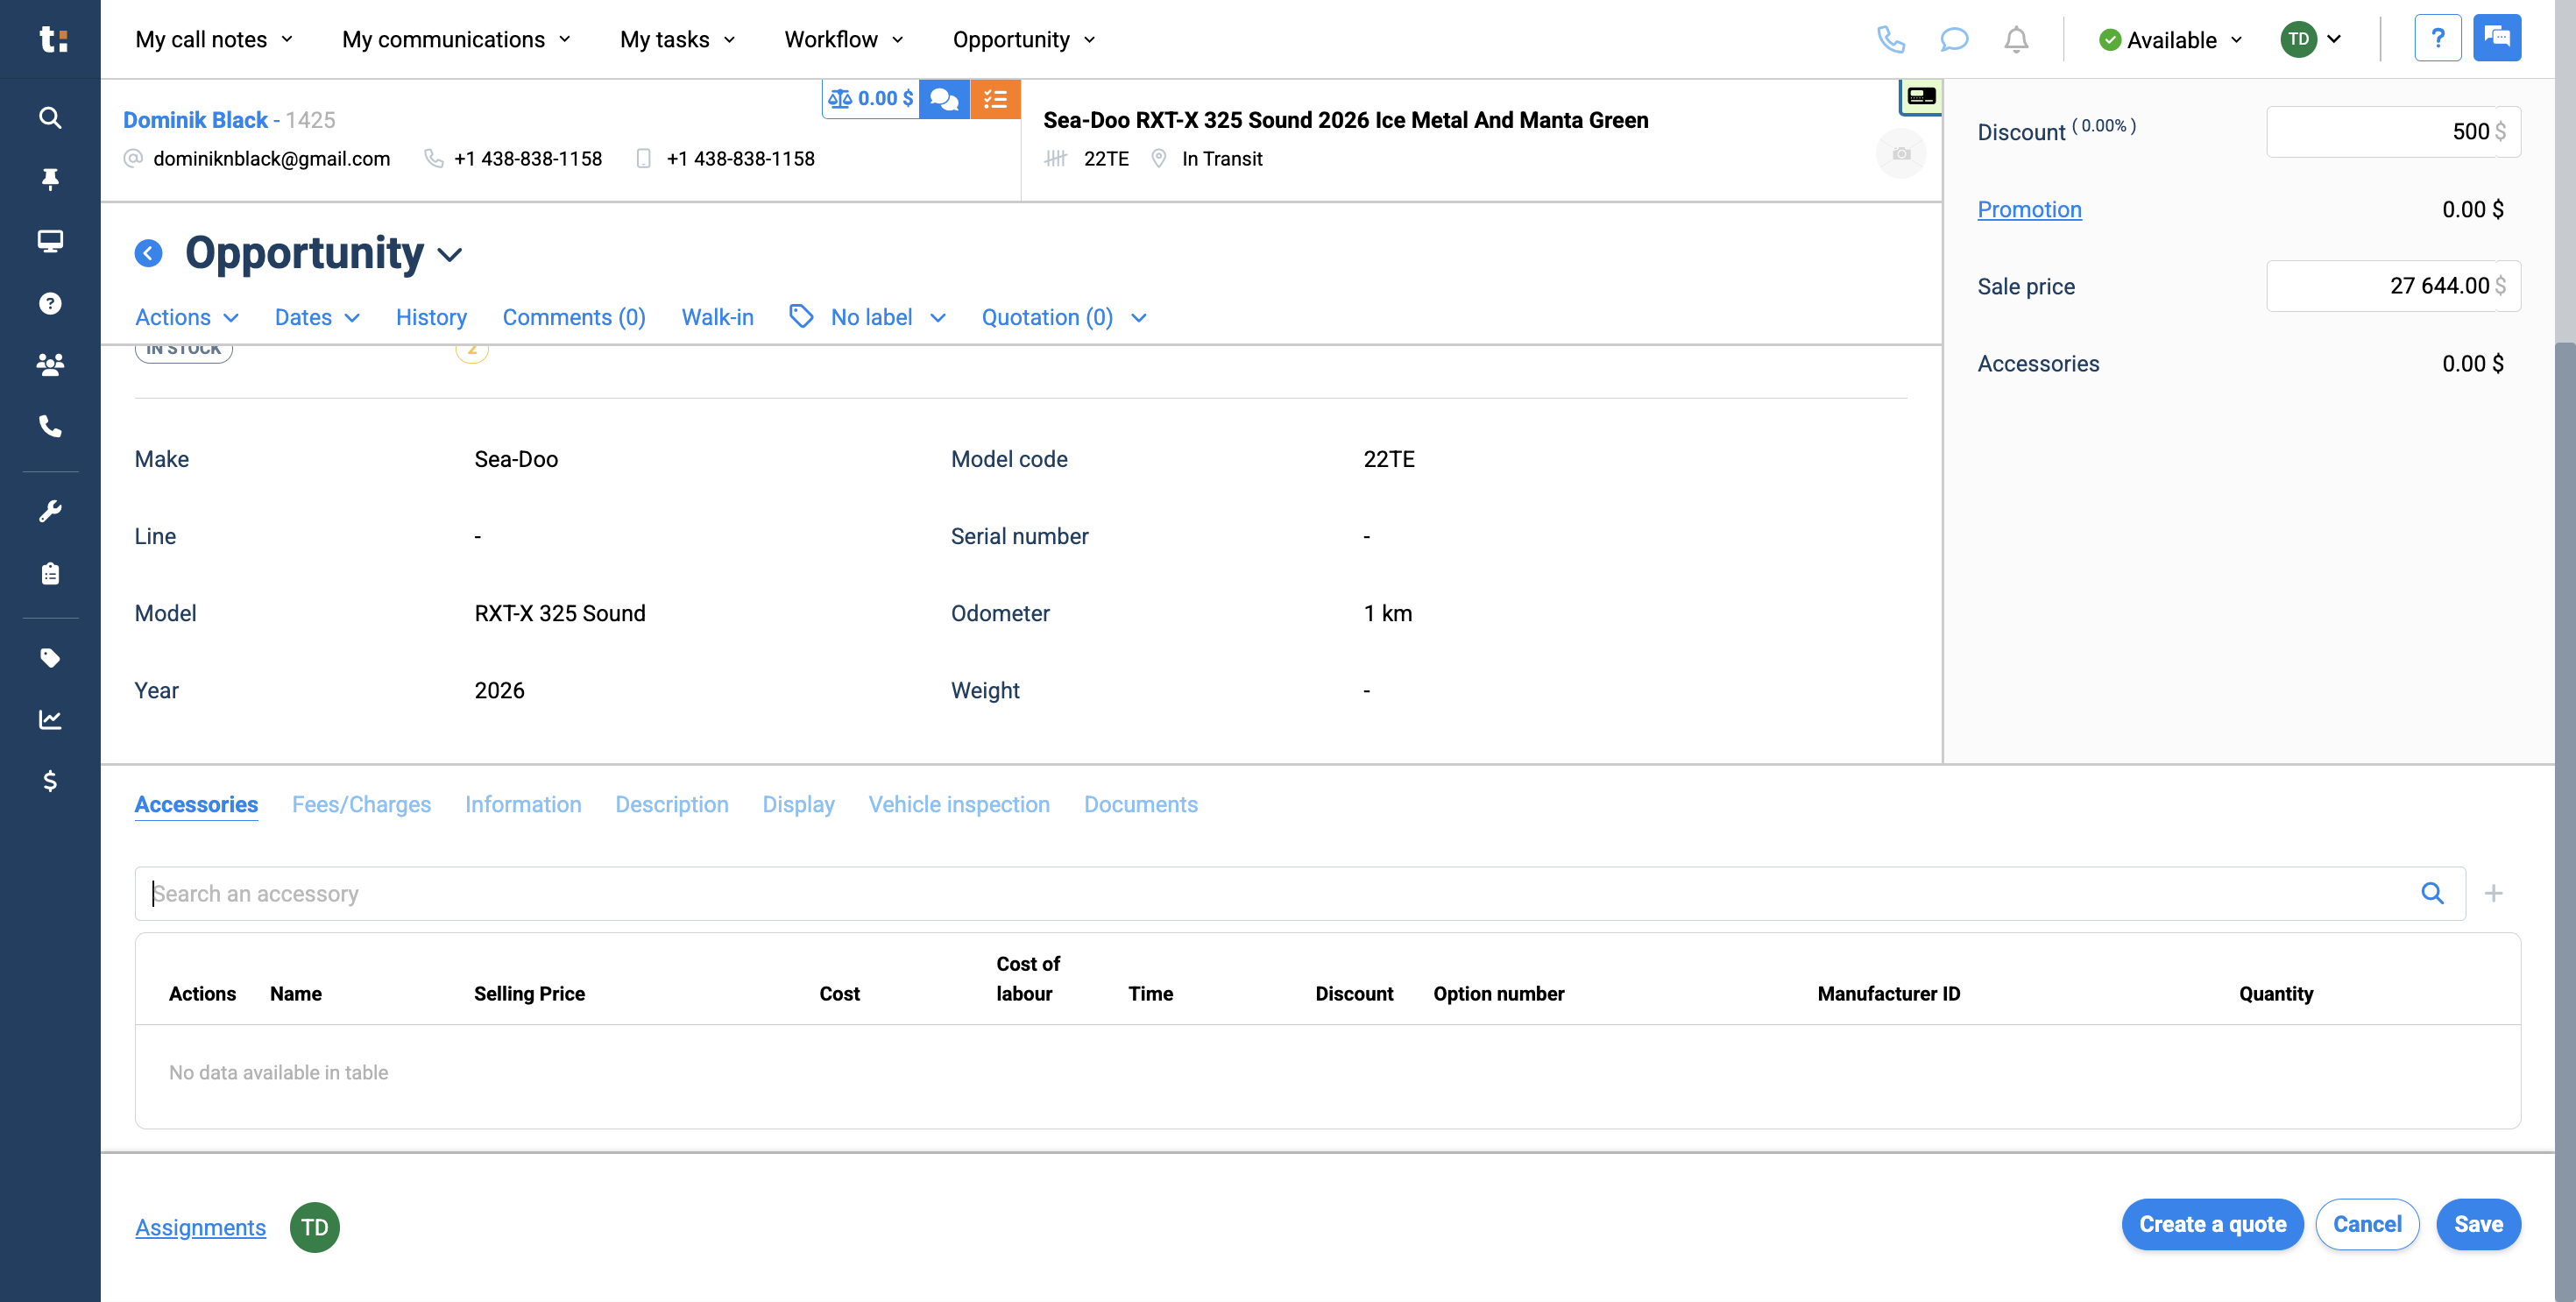The width and height of the screenshot is (2576, 1302).
Task: Open the Promotion link
Action: (x=2030, y=209)
